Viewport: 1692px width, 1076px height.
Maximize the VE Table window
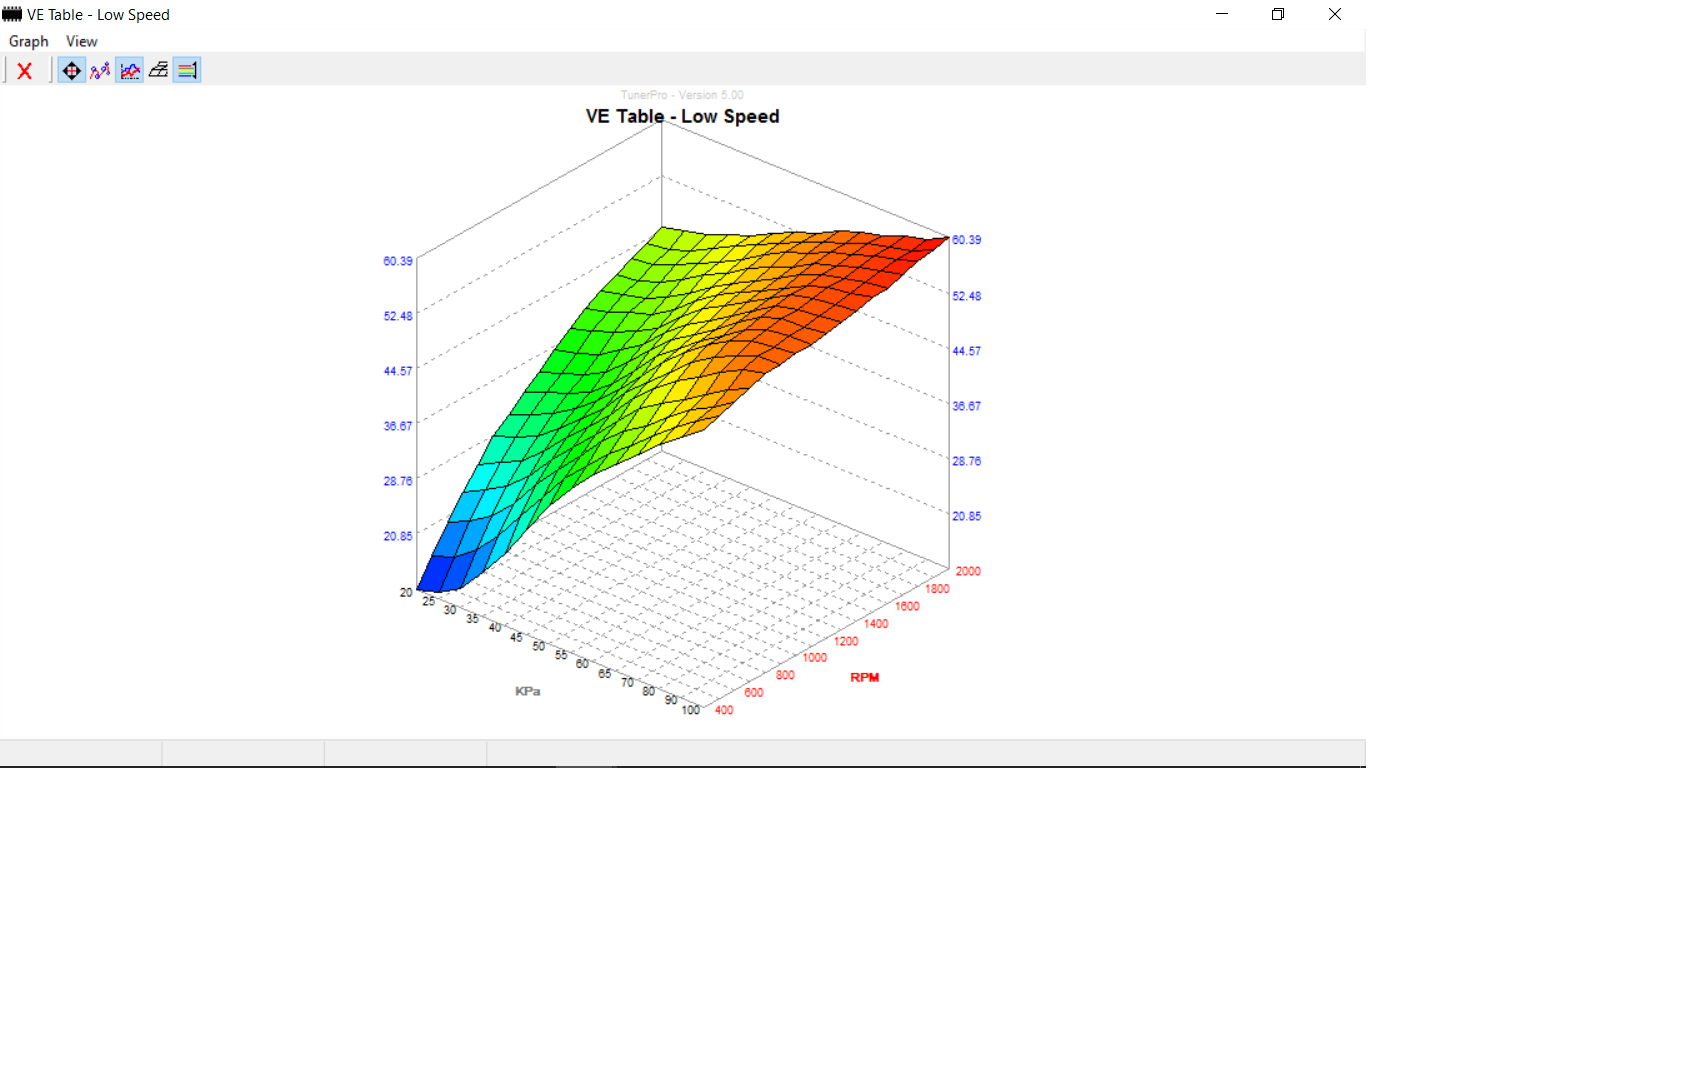(1277, 14)
